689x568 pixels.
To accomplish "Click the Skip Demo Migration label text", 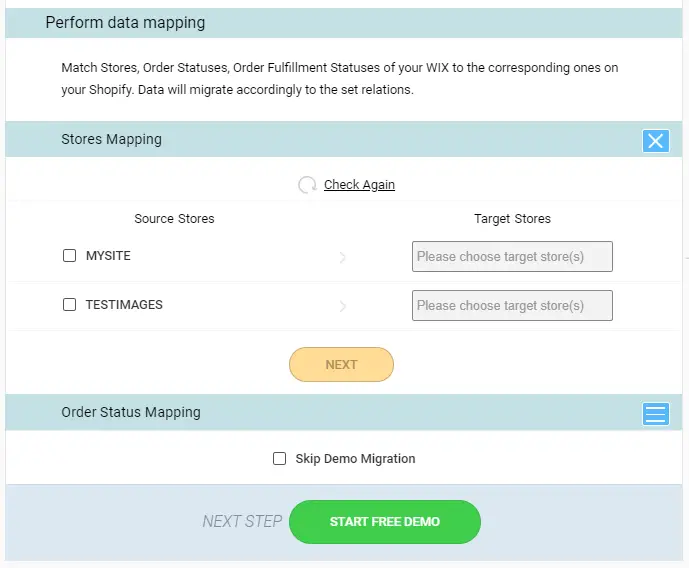I will tap(355, 459).
